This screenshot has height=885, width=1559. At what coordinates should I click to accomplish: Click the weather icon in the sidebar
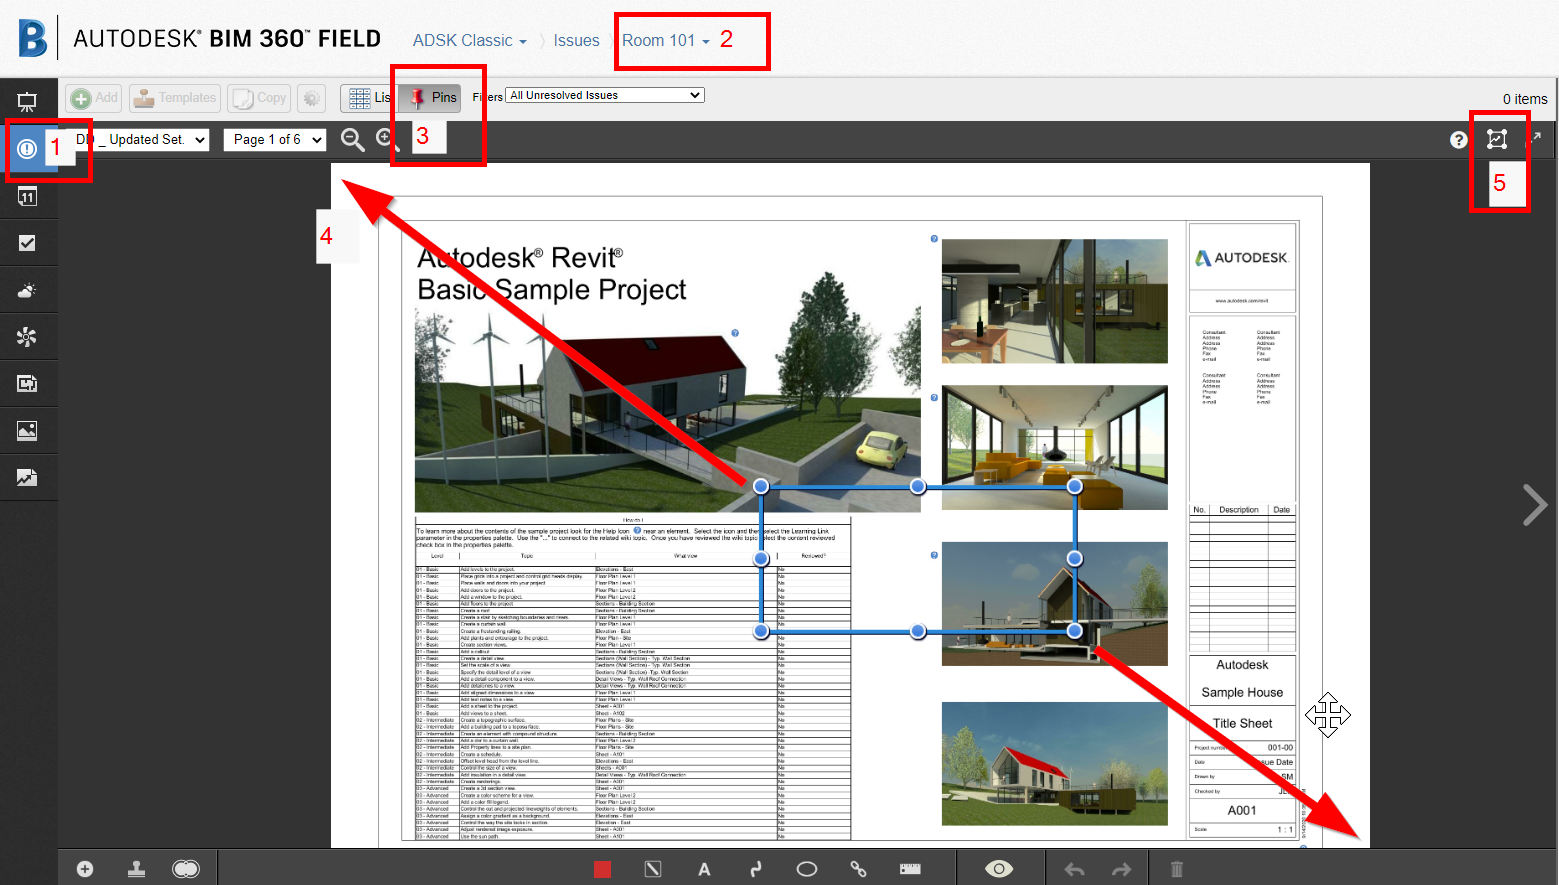click(x=27, y=289)
